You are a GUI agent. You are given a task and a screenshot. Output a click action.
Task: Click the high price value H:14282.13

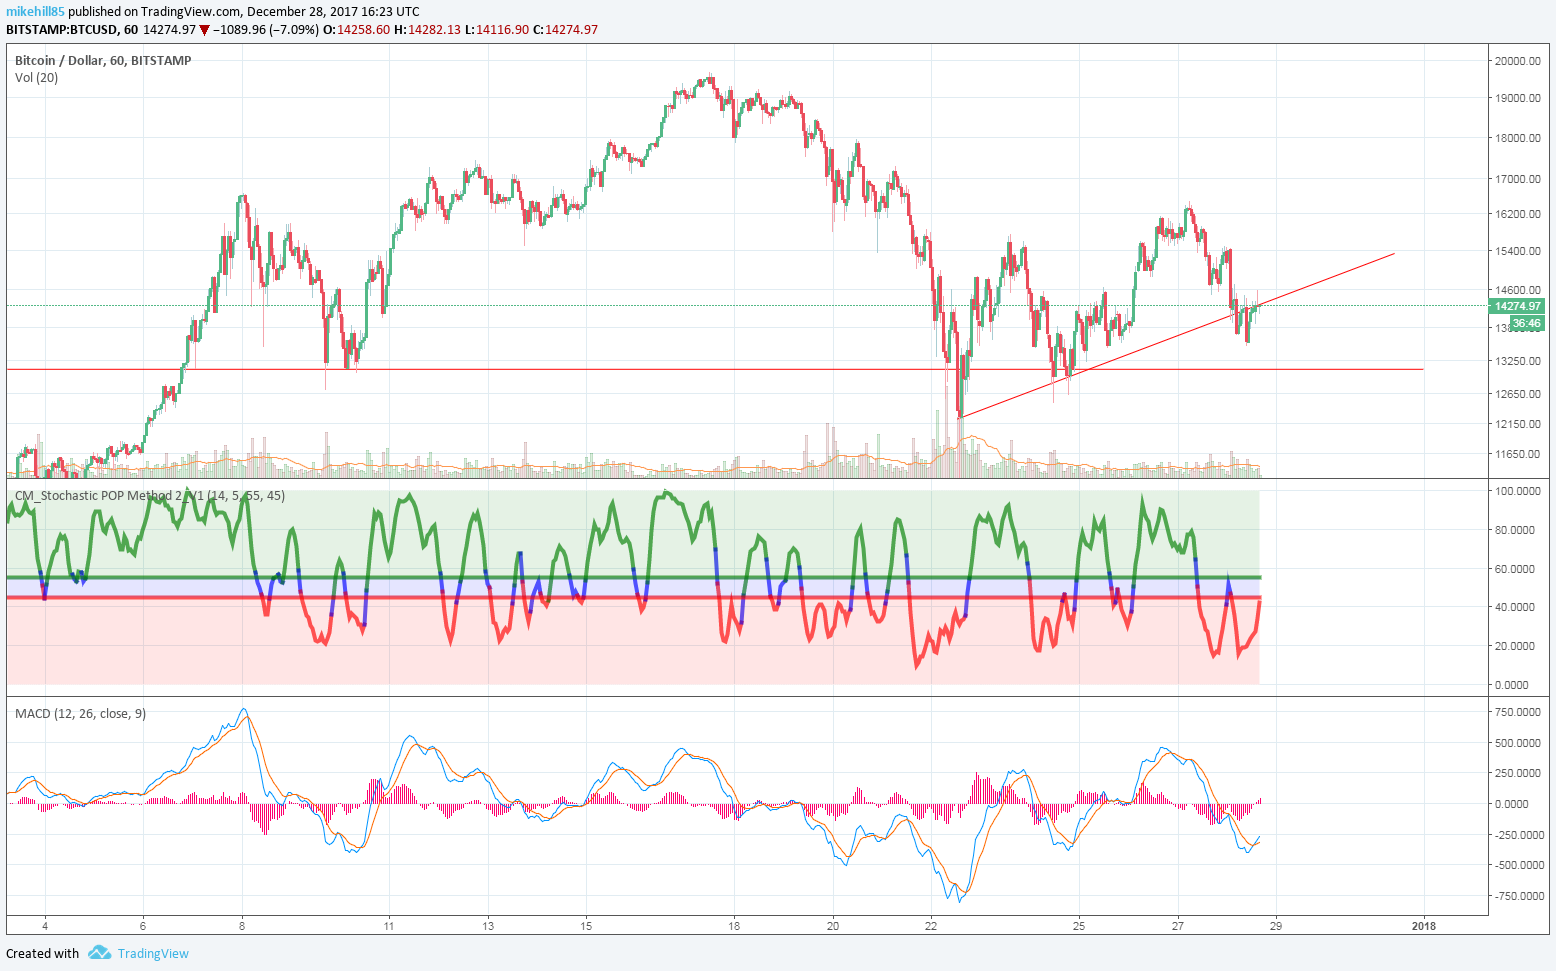click(427, 30)
